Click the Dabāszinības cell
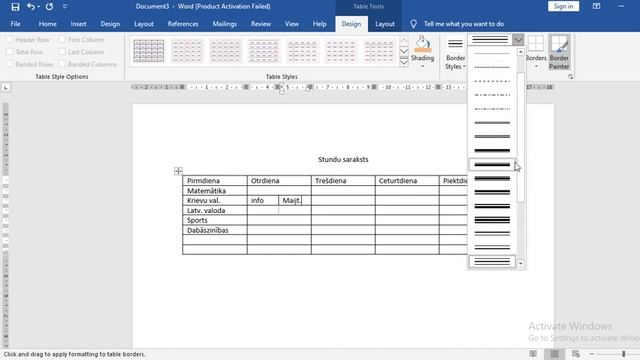640x360 pixels. pyautogui.click(x=215, y=230)
